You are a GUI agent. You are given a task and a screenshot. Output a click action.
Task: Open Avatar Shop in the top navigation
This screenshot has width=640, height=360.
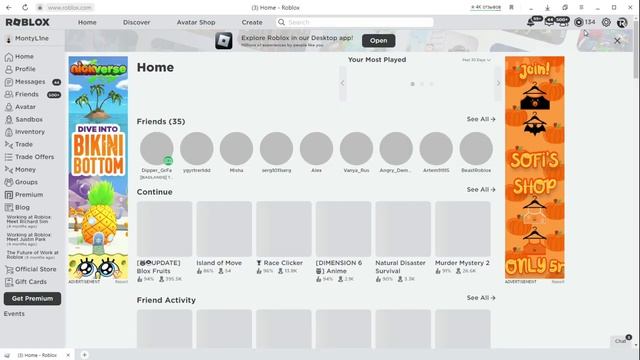tap(196, 22)
